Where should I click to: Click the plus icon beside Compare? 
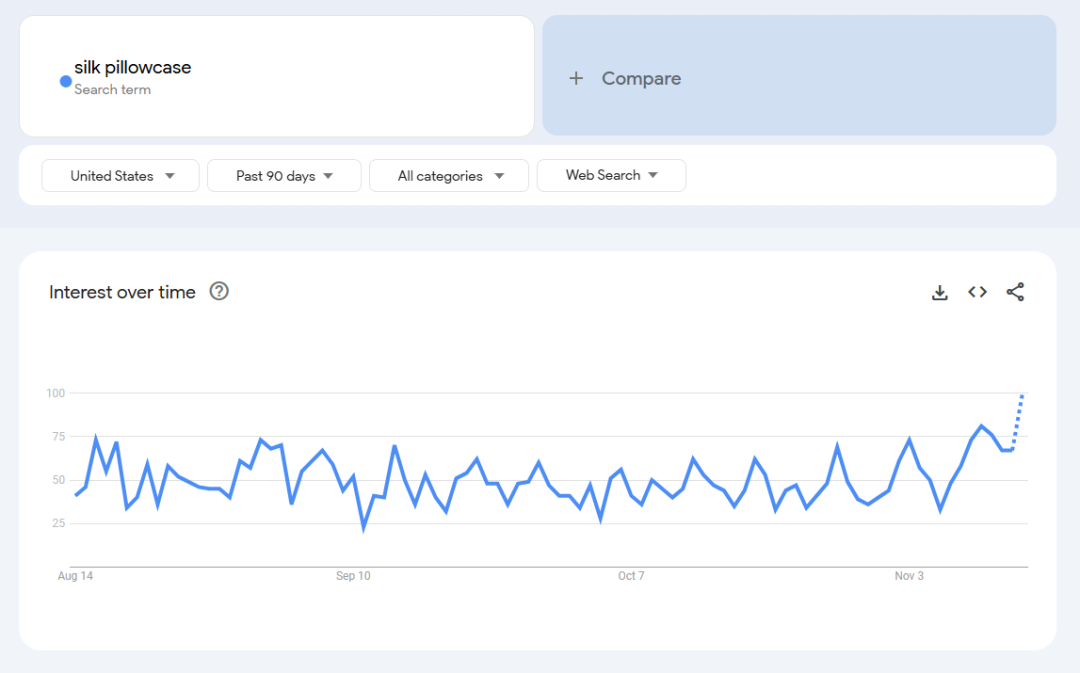(x=576, y=78)
